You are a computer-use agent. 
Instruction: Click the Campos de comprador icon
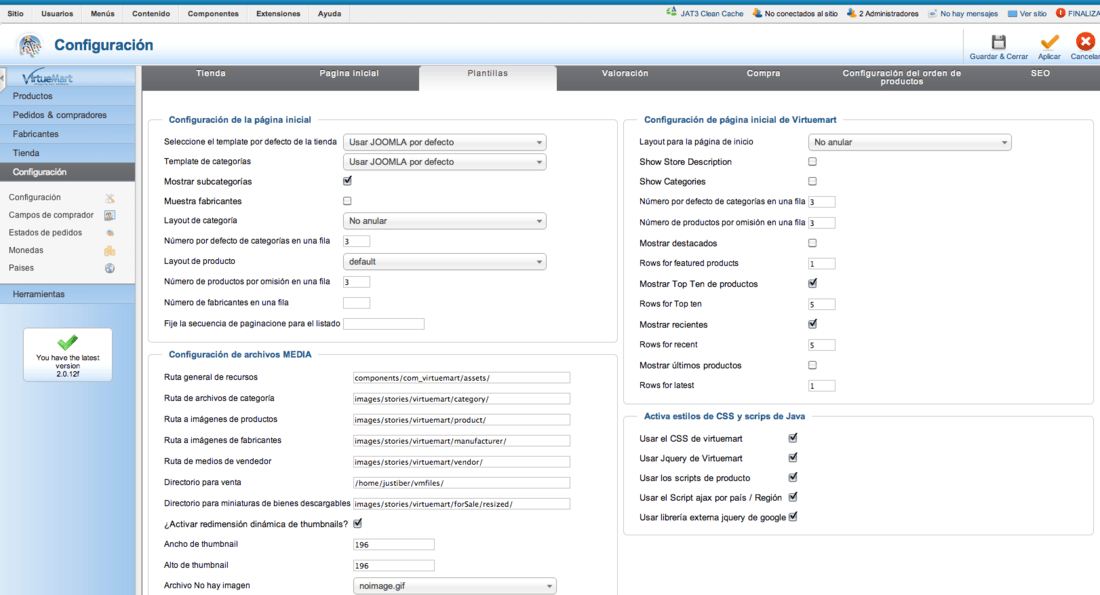click(x=109, y=215)
